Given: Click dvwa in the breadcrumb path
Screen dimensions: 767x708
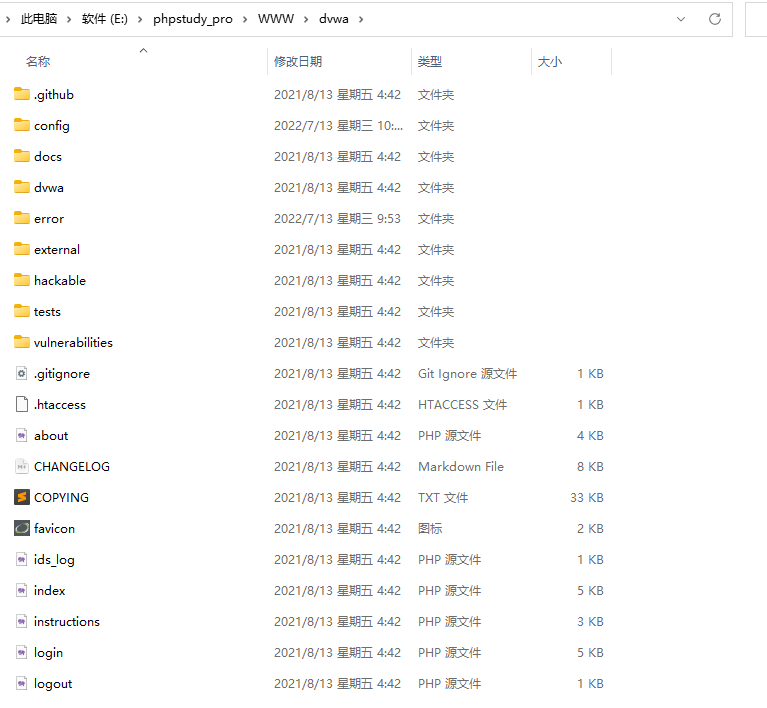Looking at the screenshot, I should 334,19.
